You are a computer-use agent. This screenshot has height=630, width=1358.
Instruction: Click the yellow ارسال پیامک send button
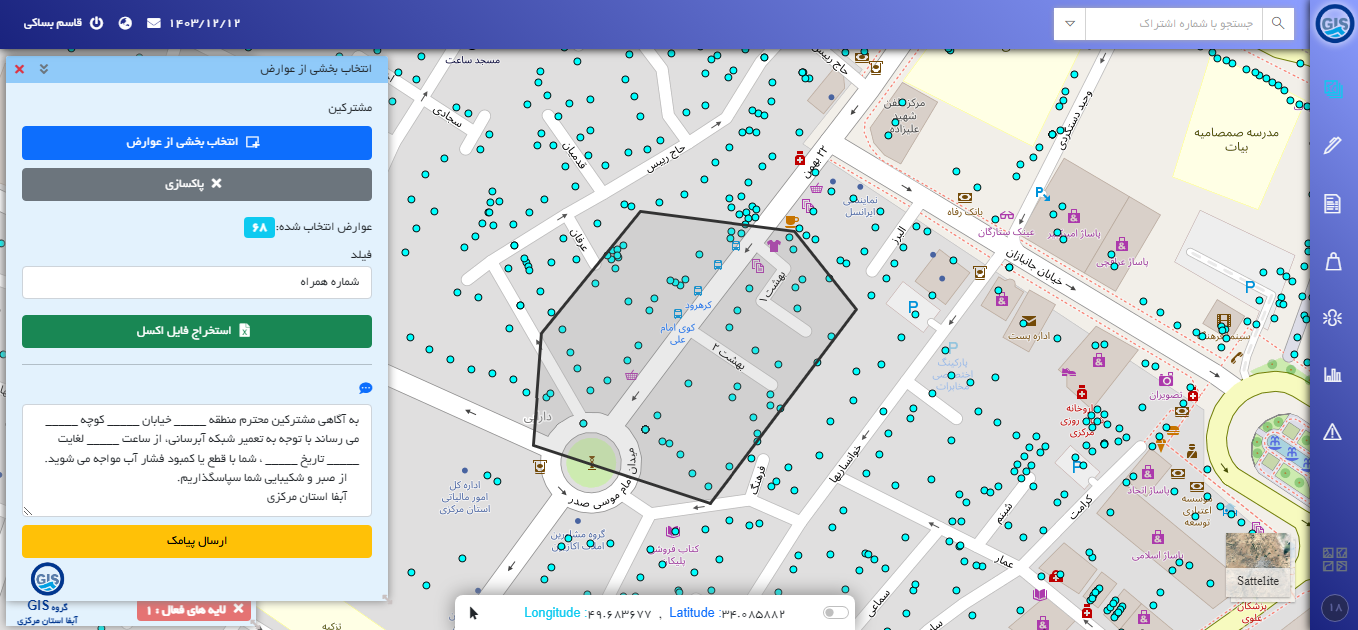point(197,541)
